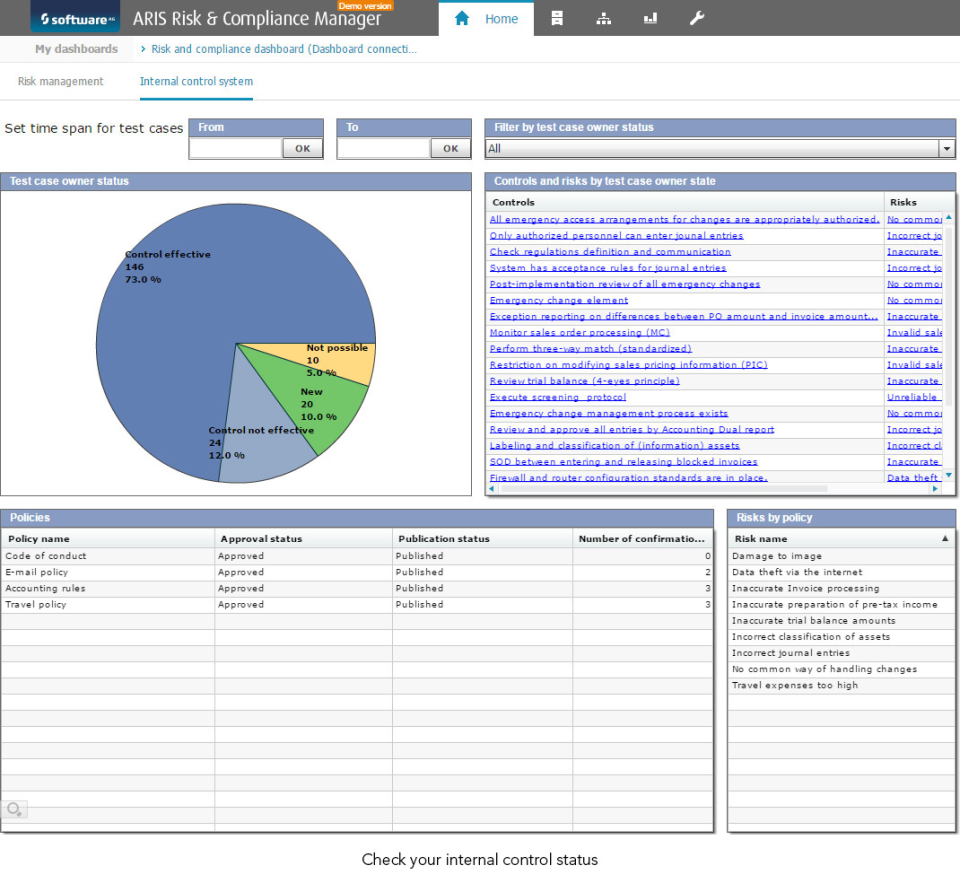This screenshot has height=883, width=960.
Task: Sort Risks by policy using Risk name arrow
Action: [x=945, y=538]
